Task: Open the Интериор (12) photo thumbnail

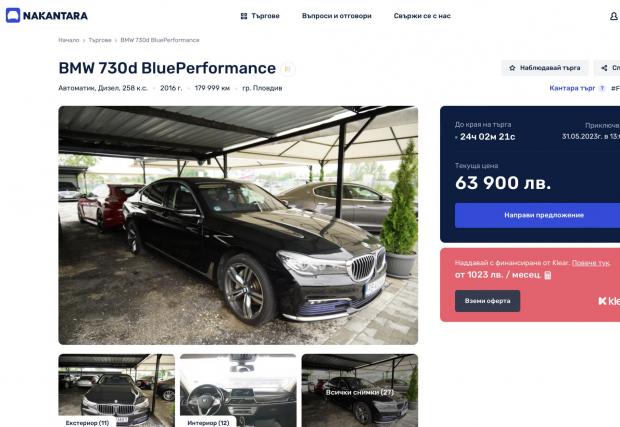Action: coord(238,390)
